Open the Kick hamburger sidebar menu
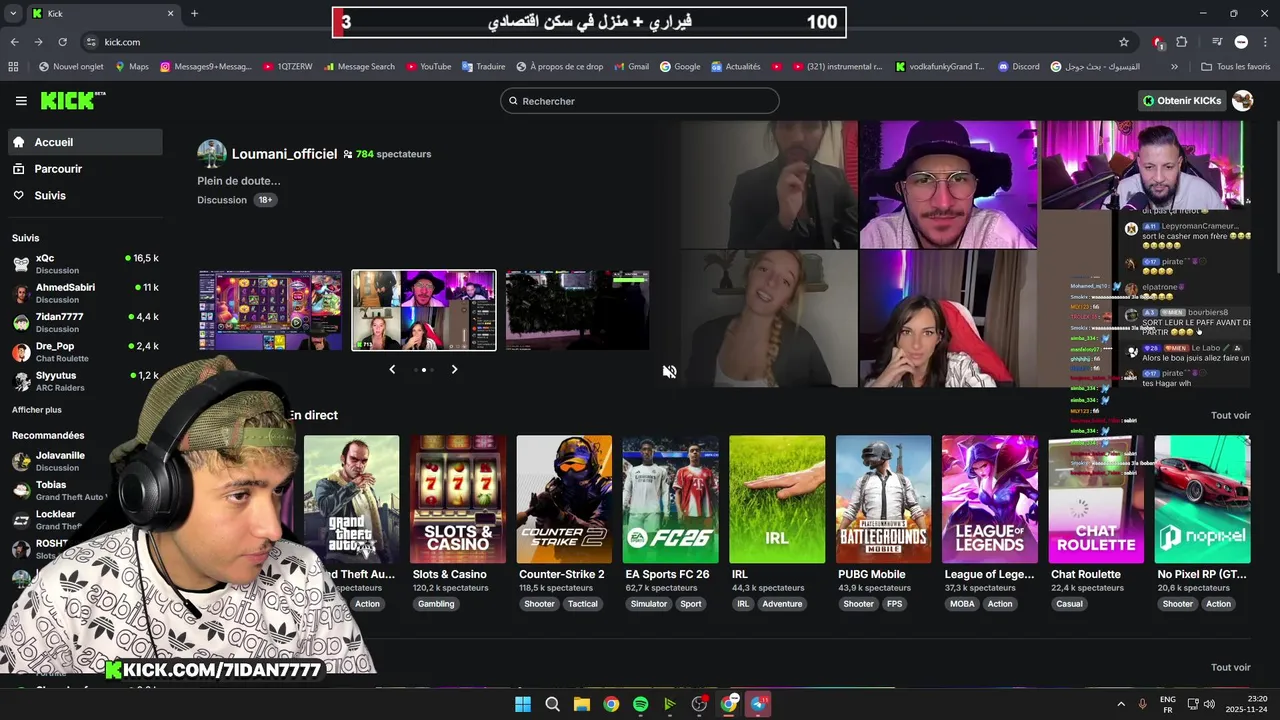Screen dimensions: 1280x720 (21, 101)
